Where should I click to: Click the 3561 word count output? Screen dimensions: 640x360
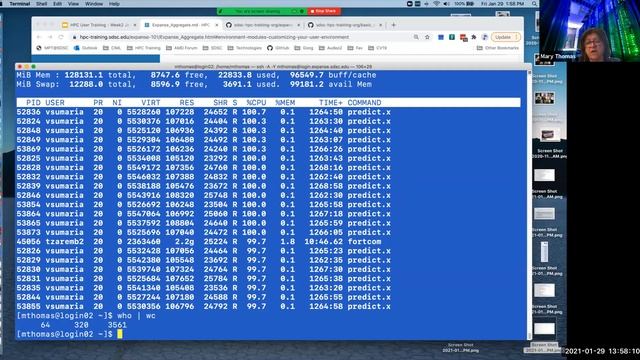pyautogui.click(x=117, y=325)
